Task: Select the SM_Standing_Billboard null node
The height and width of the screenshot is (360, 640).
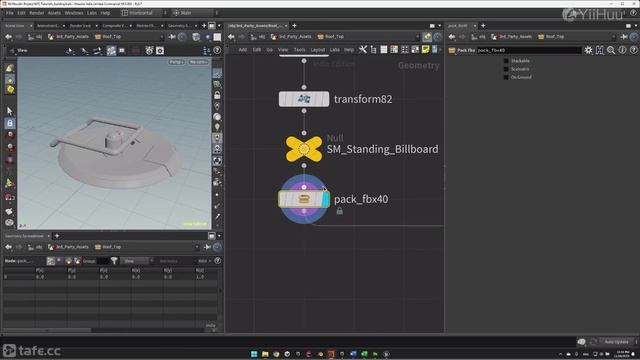Action: (304, 149)
